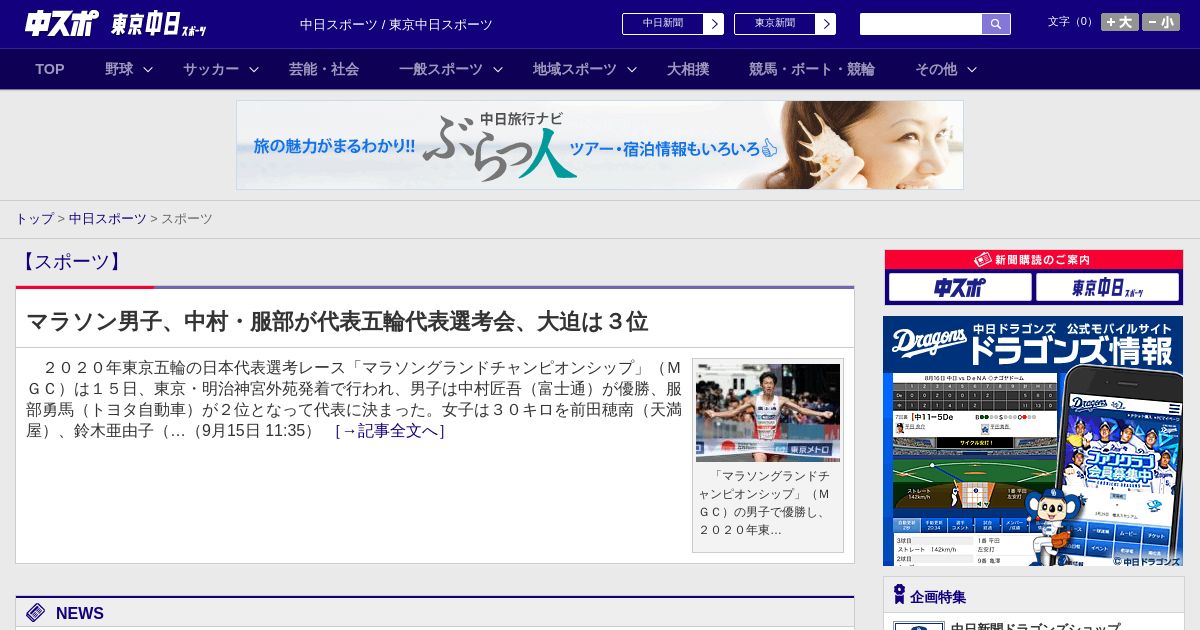Expand the 野球 dropdown chevron
1200x630 pixels.
coord(148,69)
